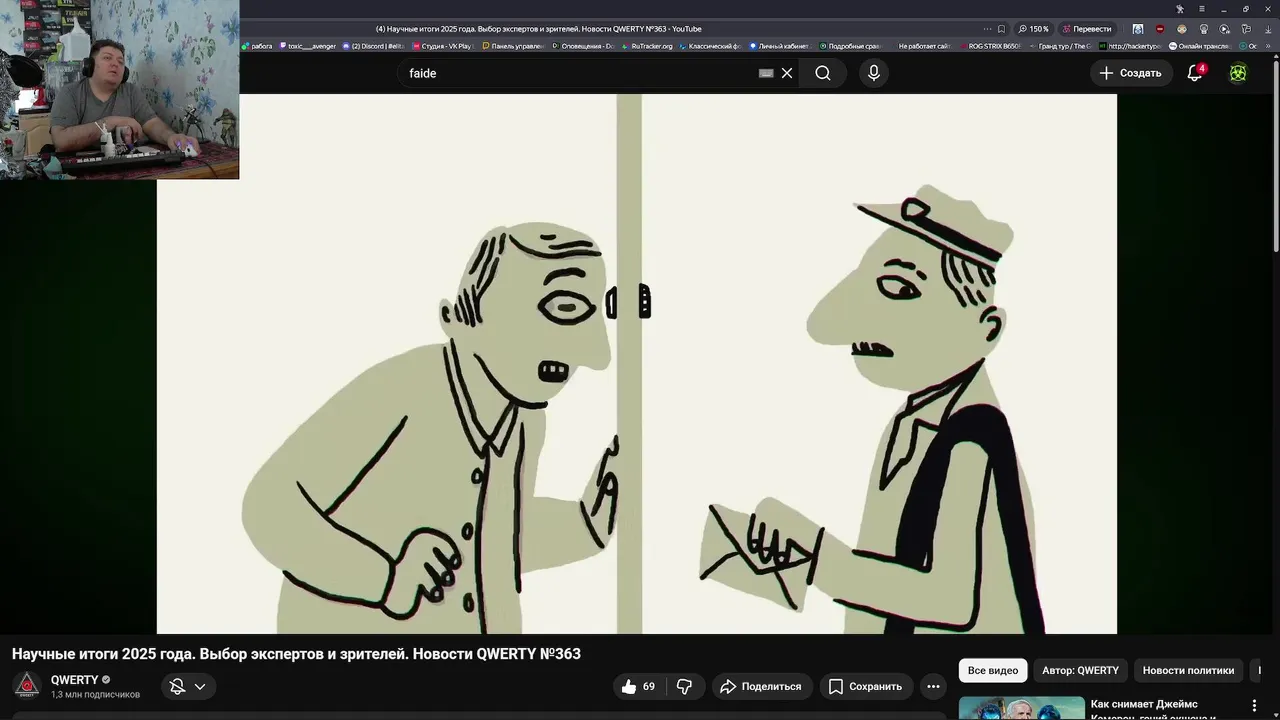Click the Создать button
1280x720 pixels.
coord(1131,73)
